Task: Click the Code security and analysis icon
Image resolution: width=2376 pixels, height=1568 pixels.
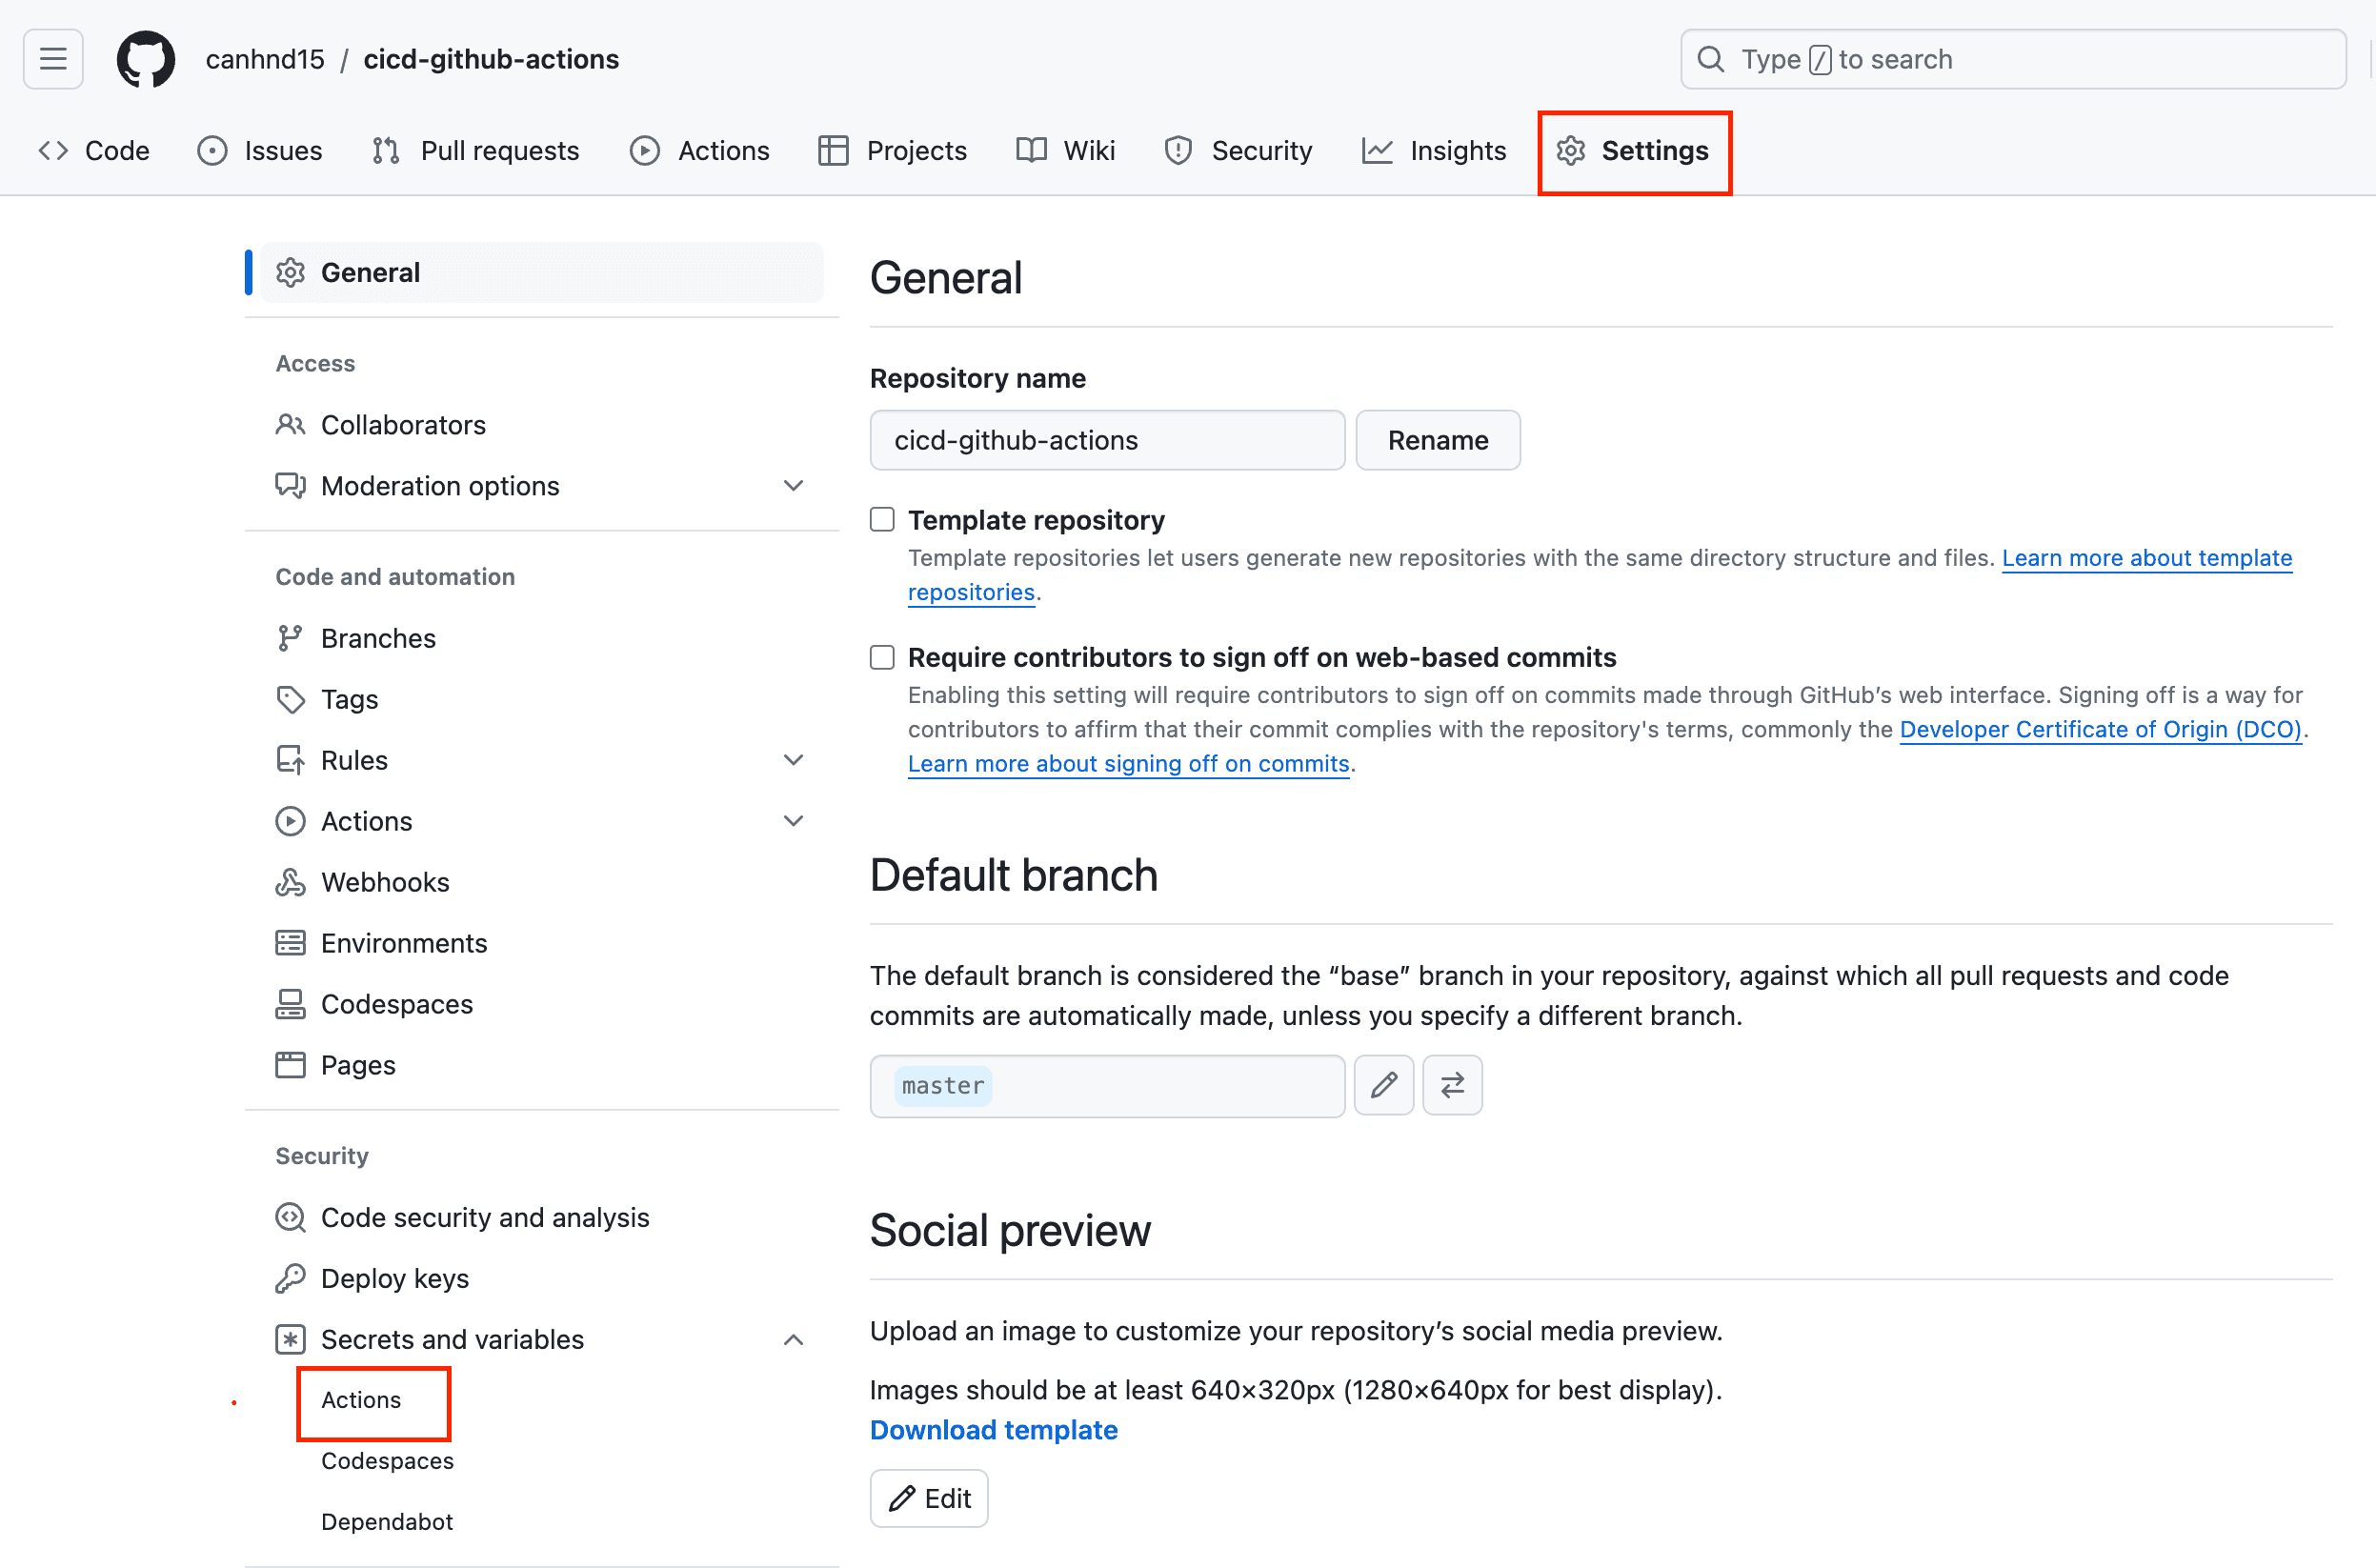Action: click(290, 1217)
